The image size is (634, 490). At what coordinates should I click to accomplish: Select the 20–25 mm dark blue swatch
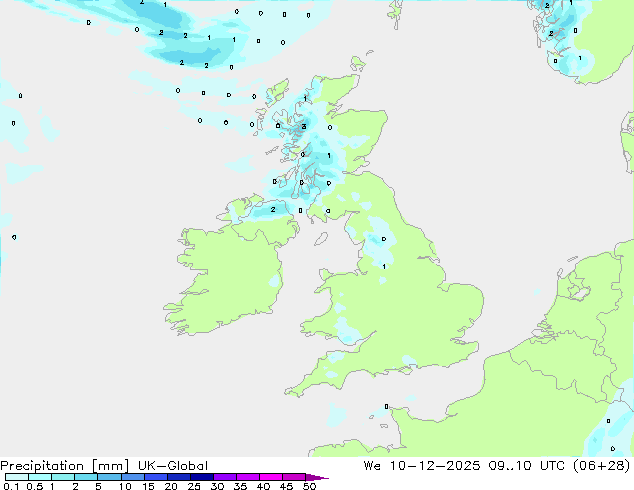[178, 477]
